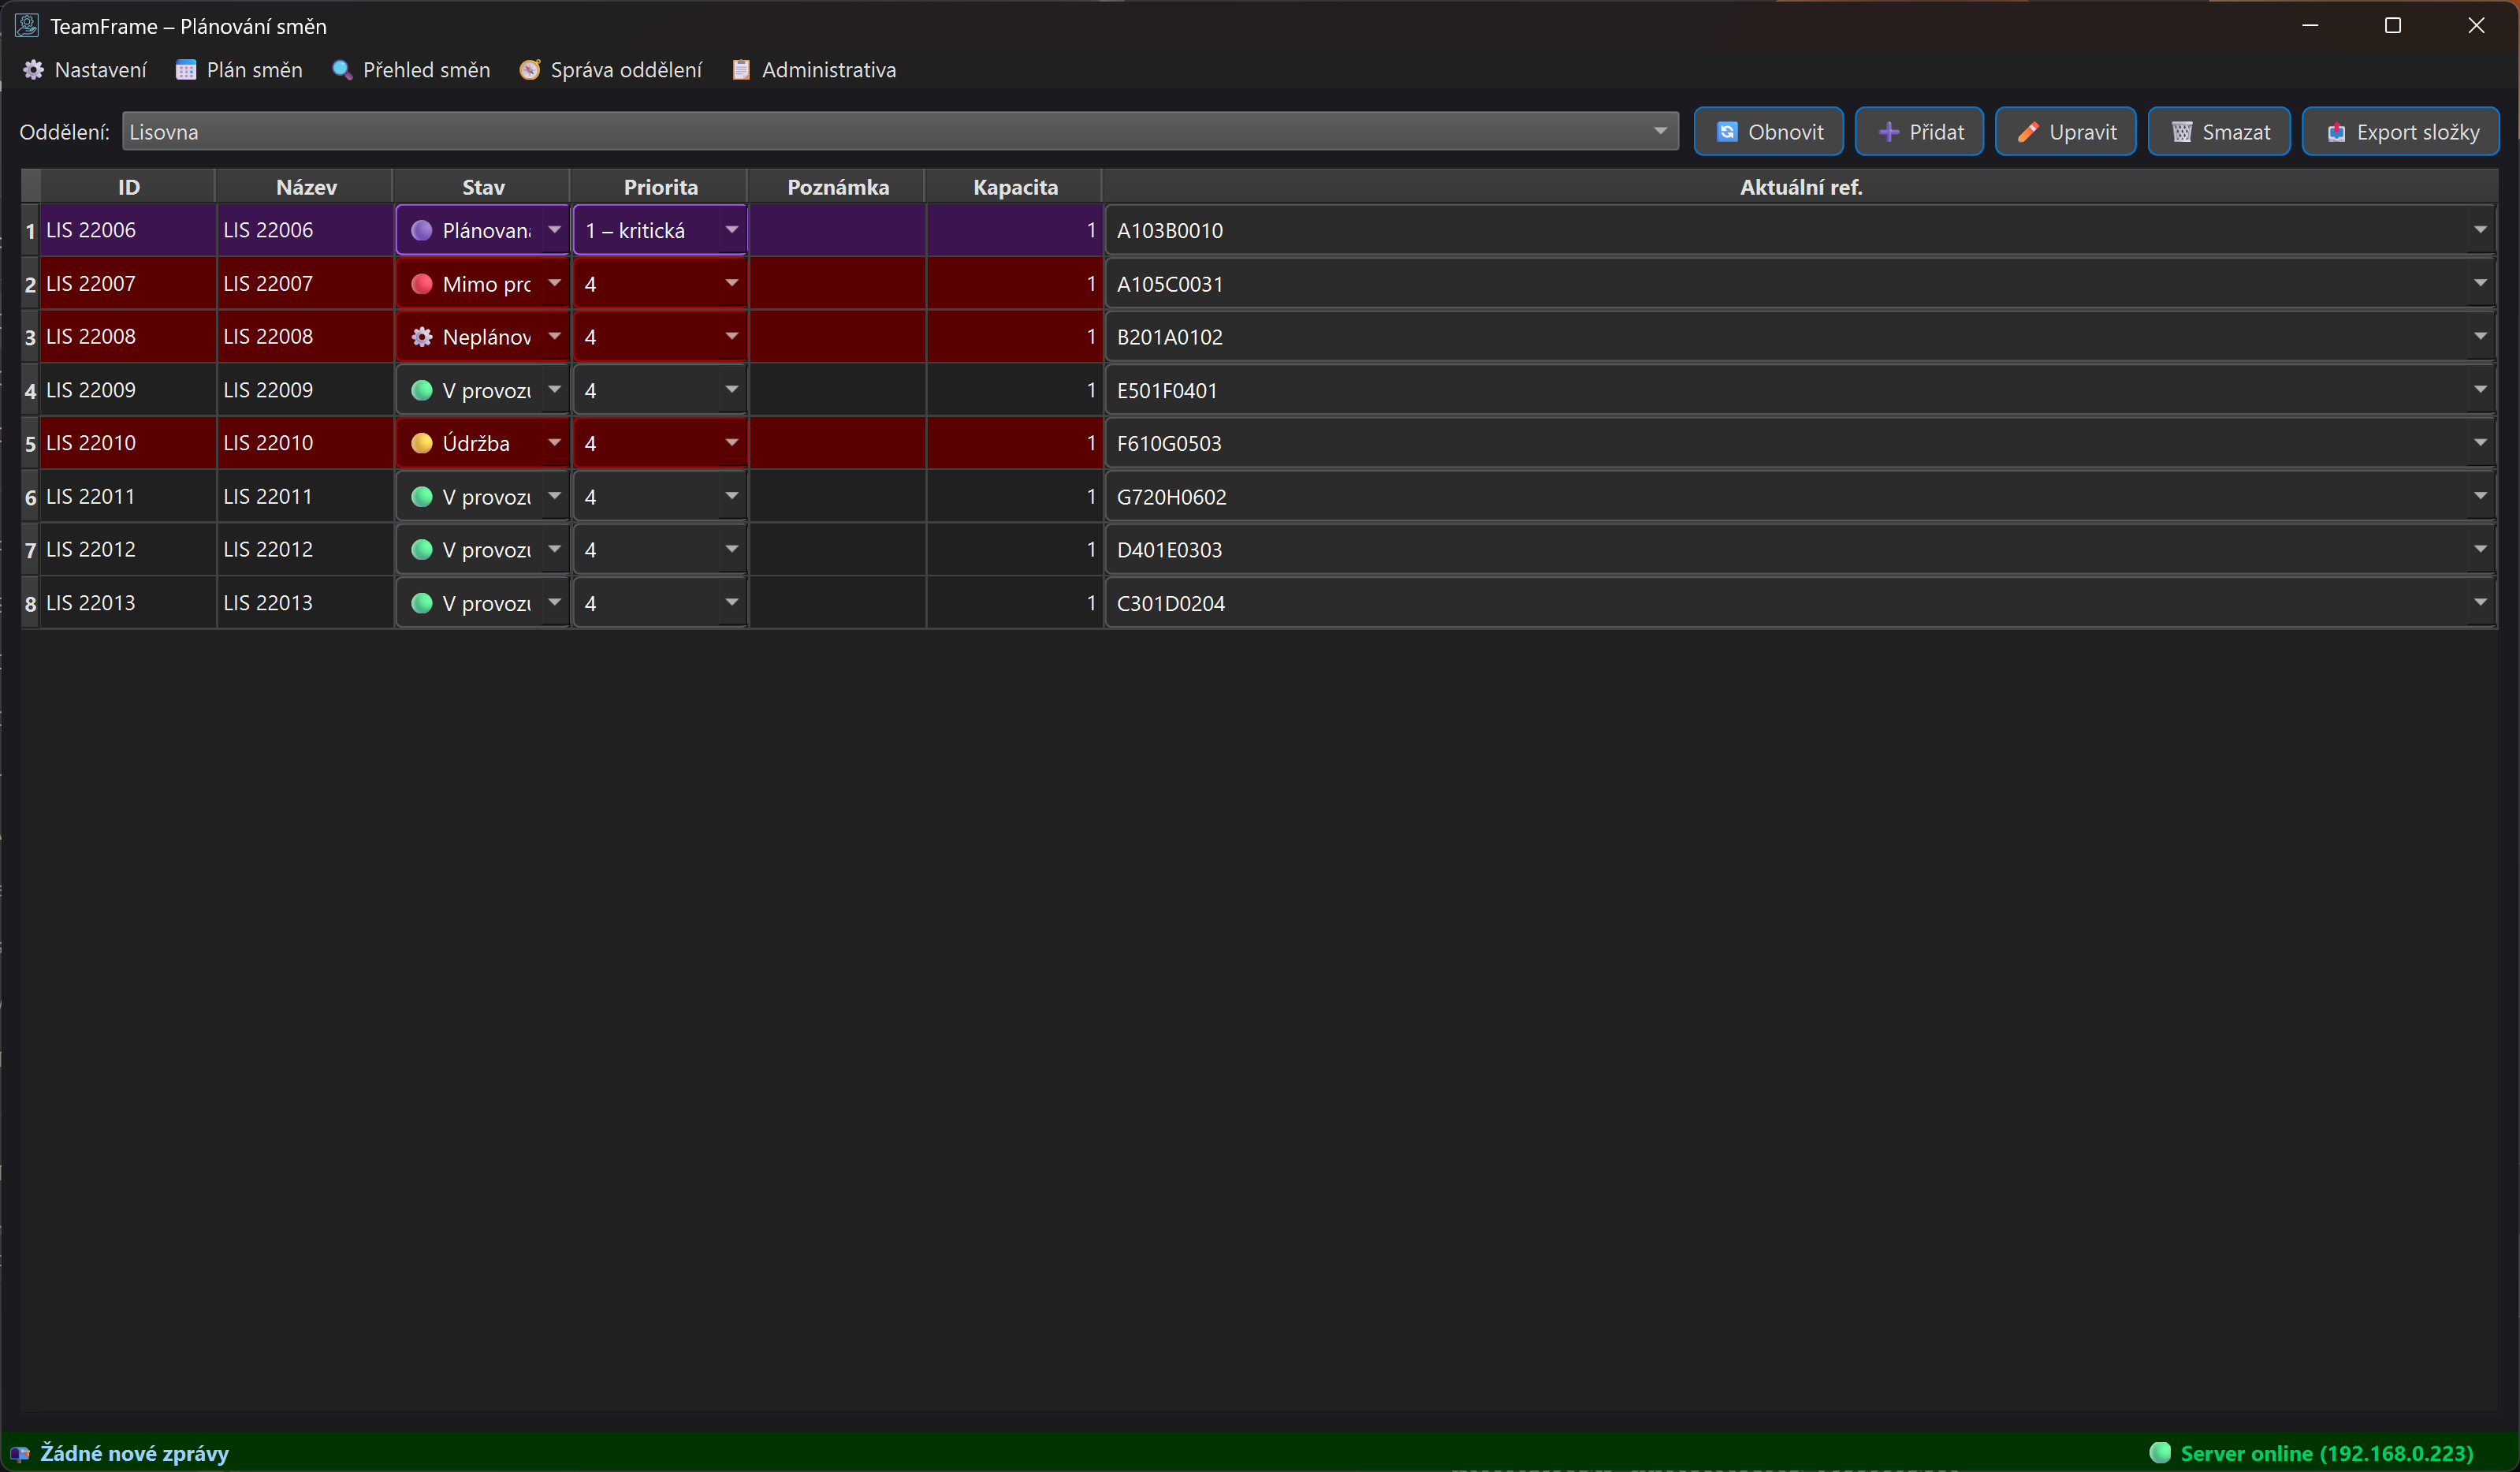Viewport: 2520px width, 1472px height.
Task: Sort by the Kapacita column header
Action: (x=1014, y=187)
